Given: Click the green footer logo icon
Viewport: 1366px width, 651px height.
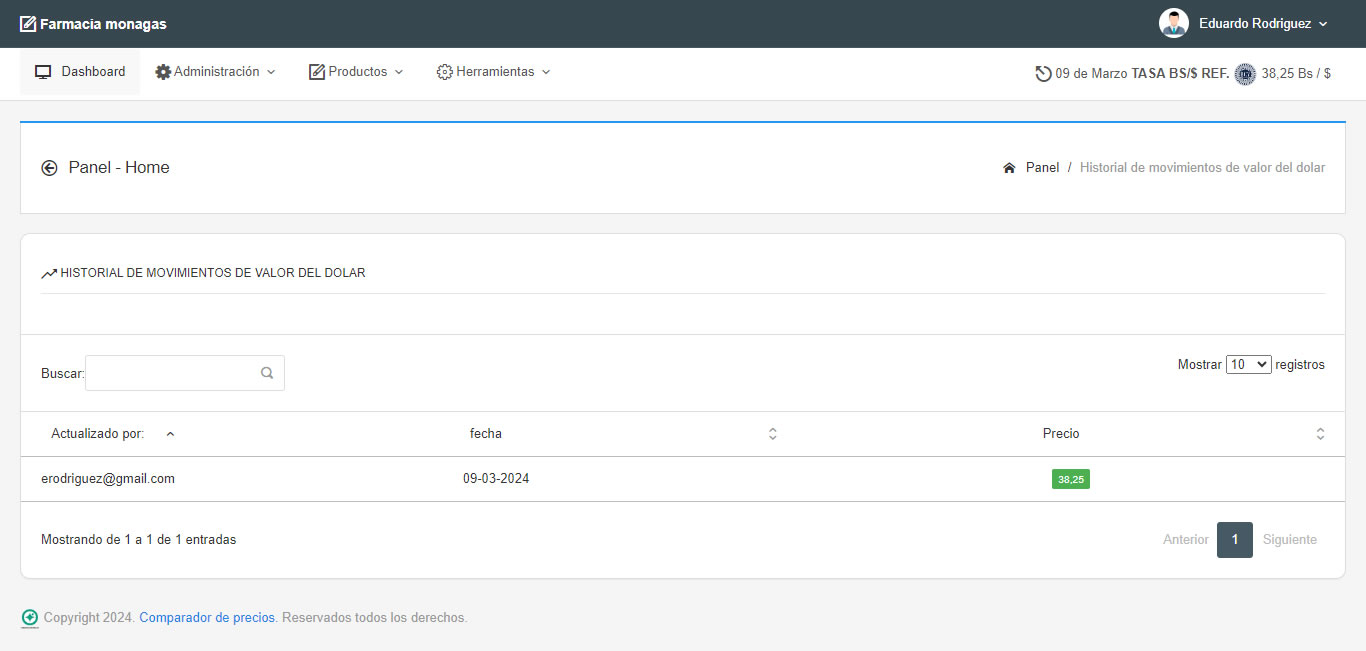Looking at the screenshot, I should tap(30, 618).
